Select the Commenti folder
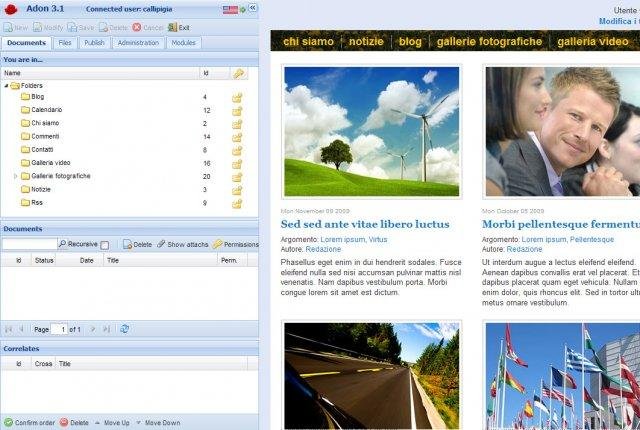This screenshot has height=430, width=640. tap(45, 136)
